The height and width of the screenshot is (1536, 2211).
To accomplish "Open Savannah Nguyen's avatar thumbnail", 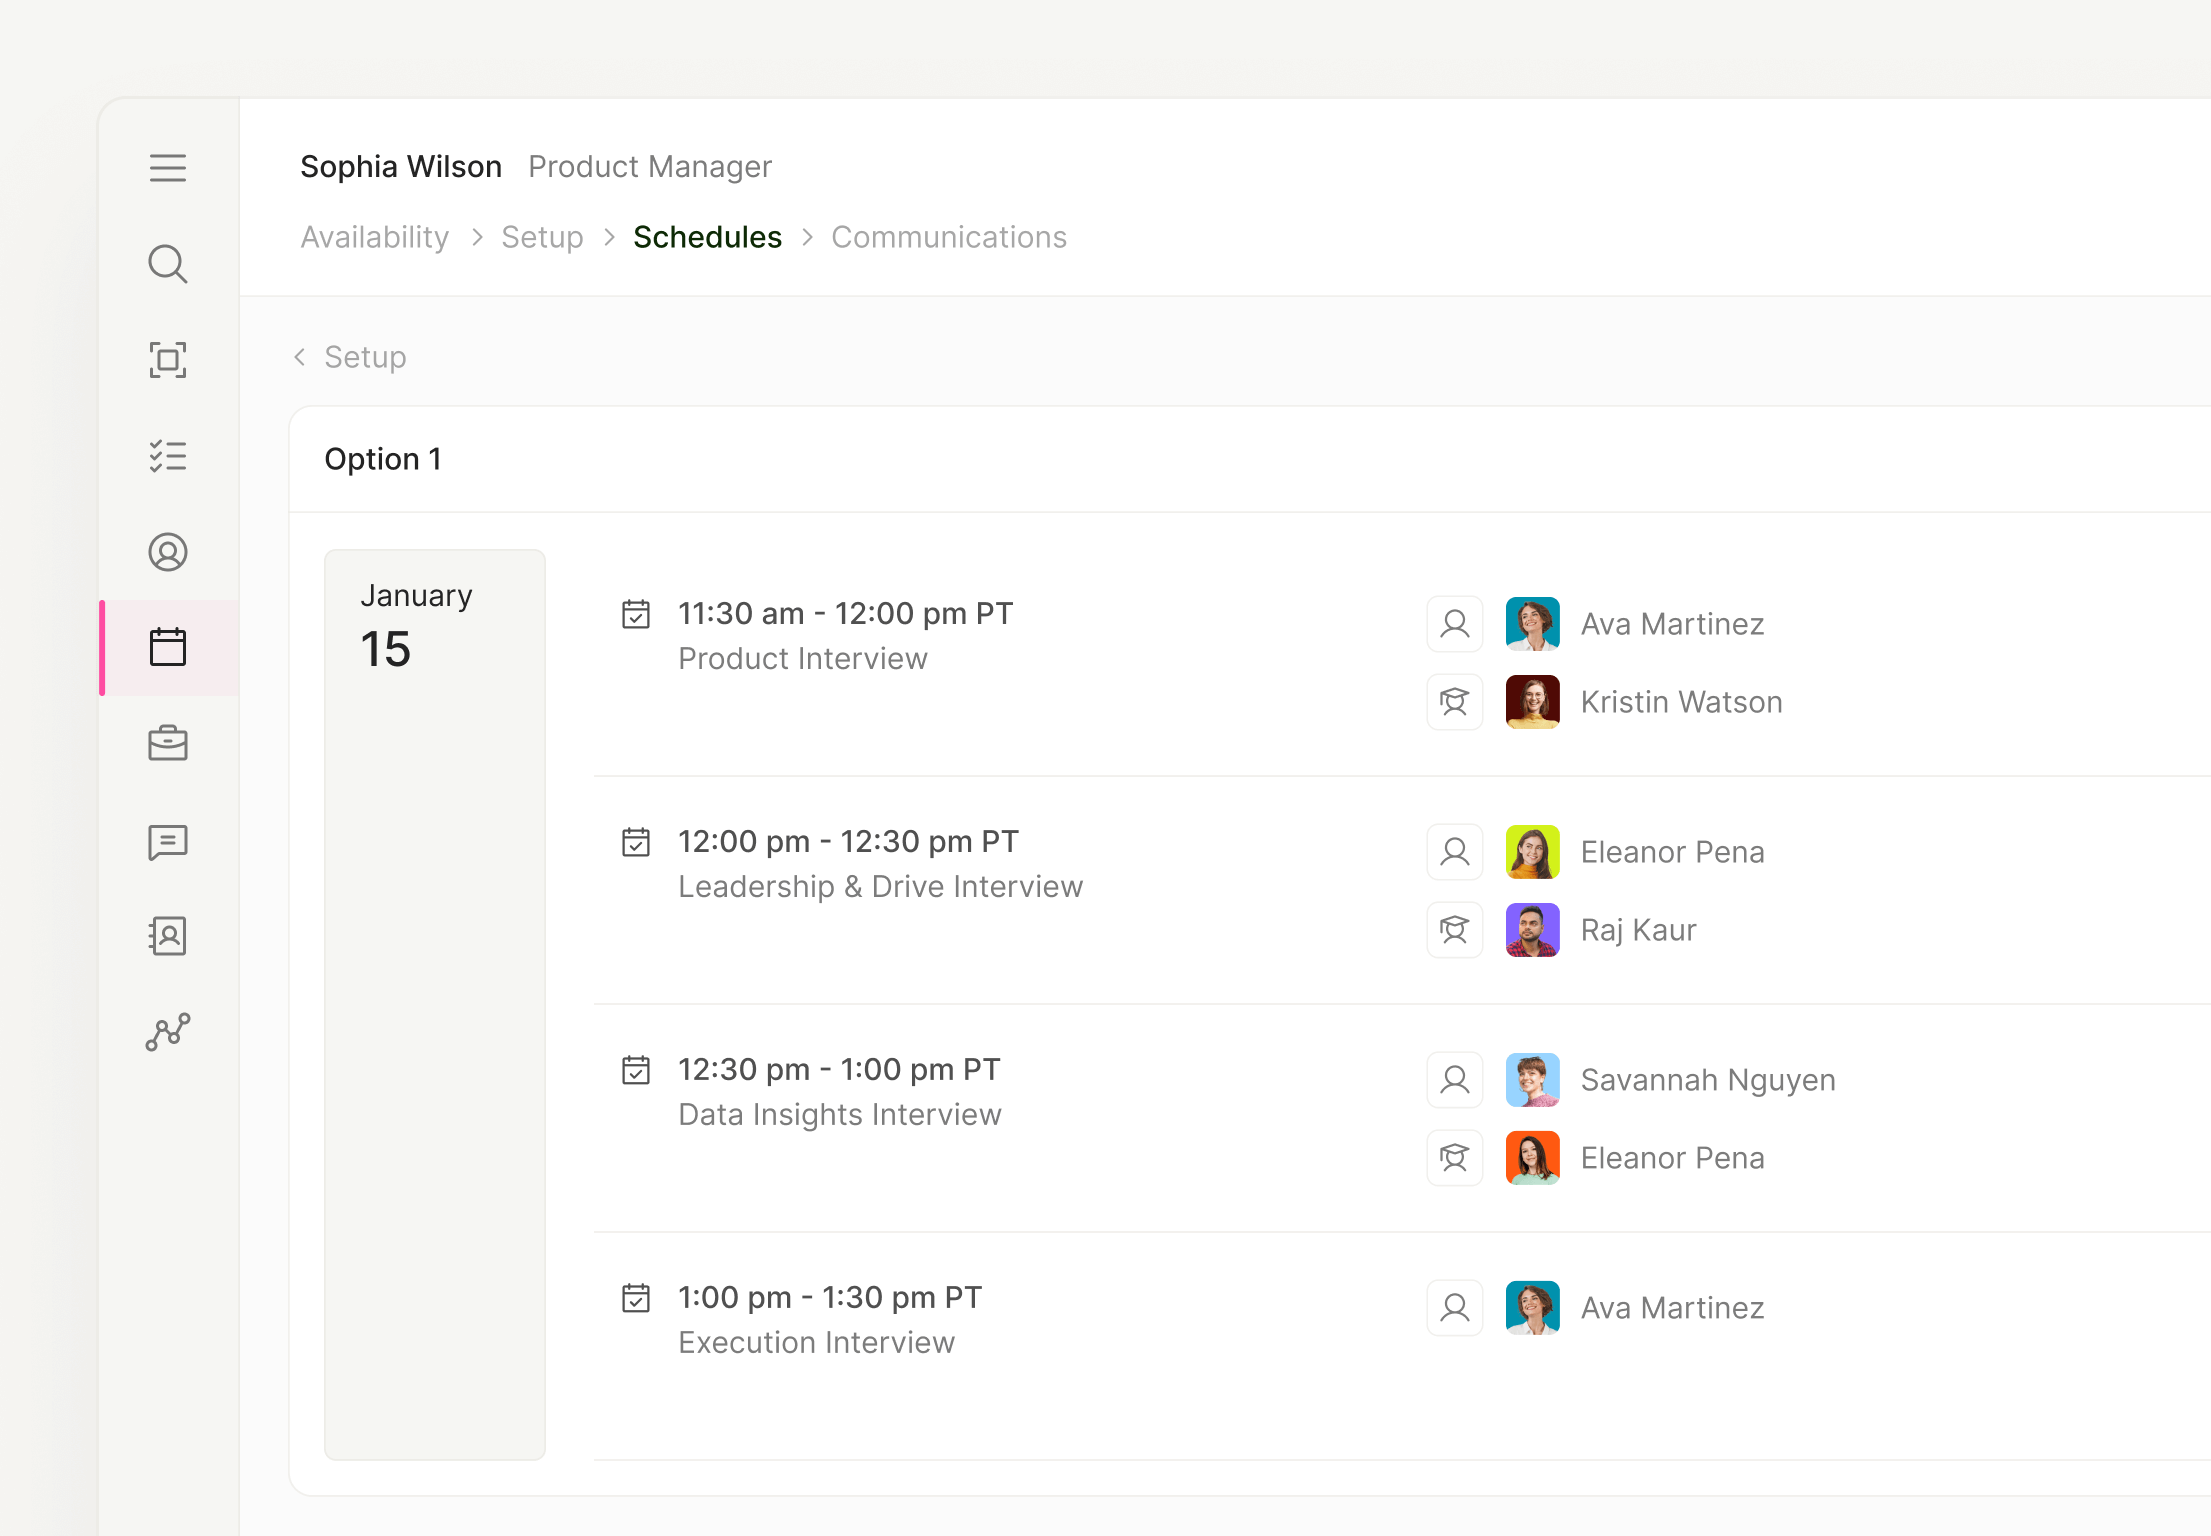I will point(1533,1080).
